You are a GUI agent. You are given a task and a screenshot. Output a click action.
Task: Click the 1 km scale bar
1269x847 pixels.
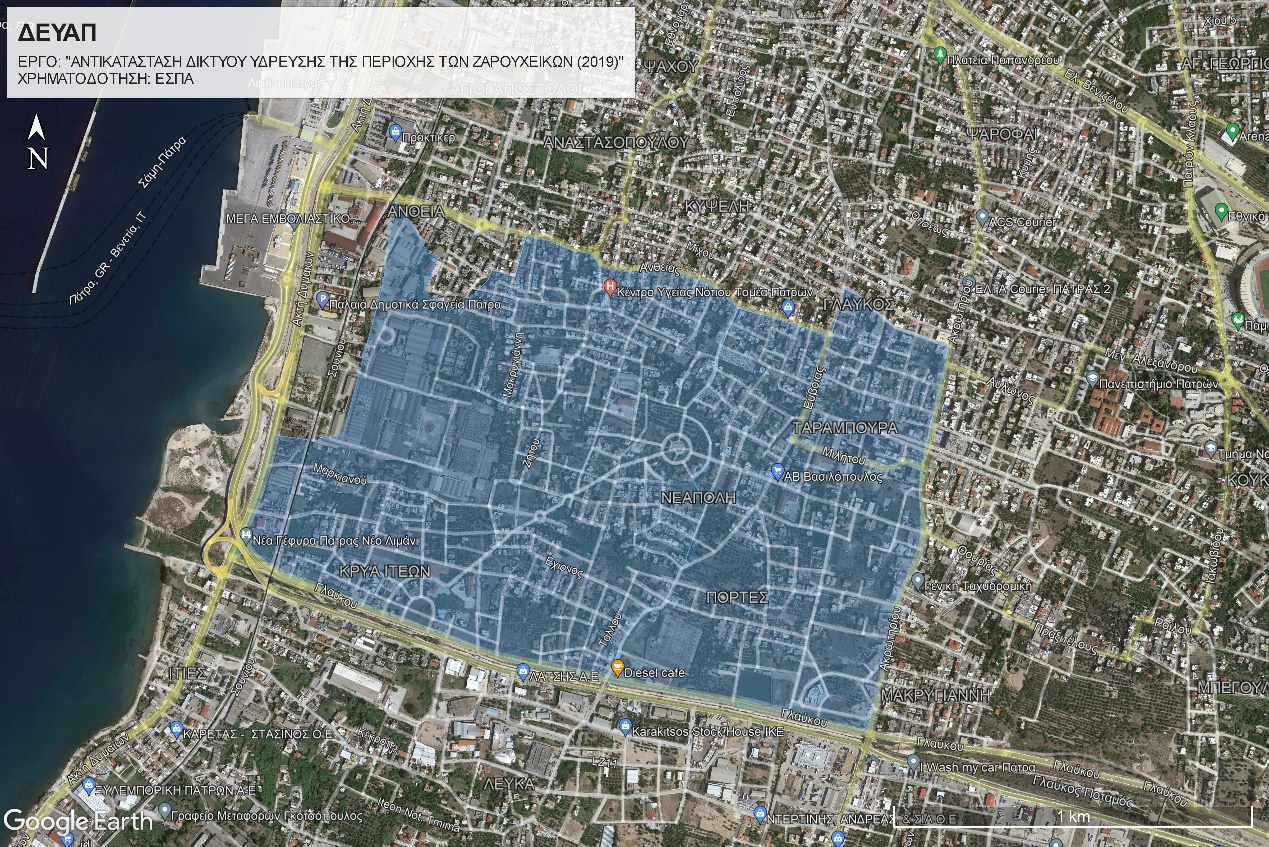pos(1073,817)
